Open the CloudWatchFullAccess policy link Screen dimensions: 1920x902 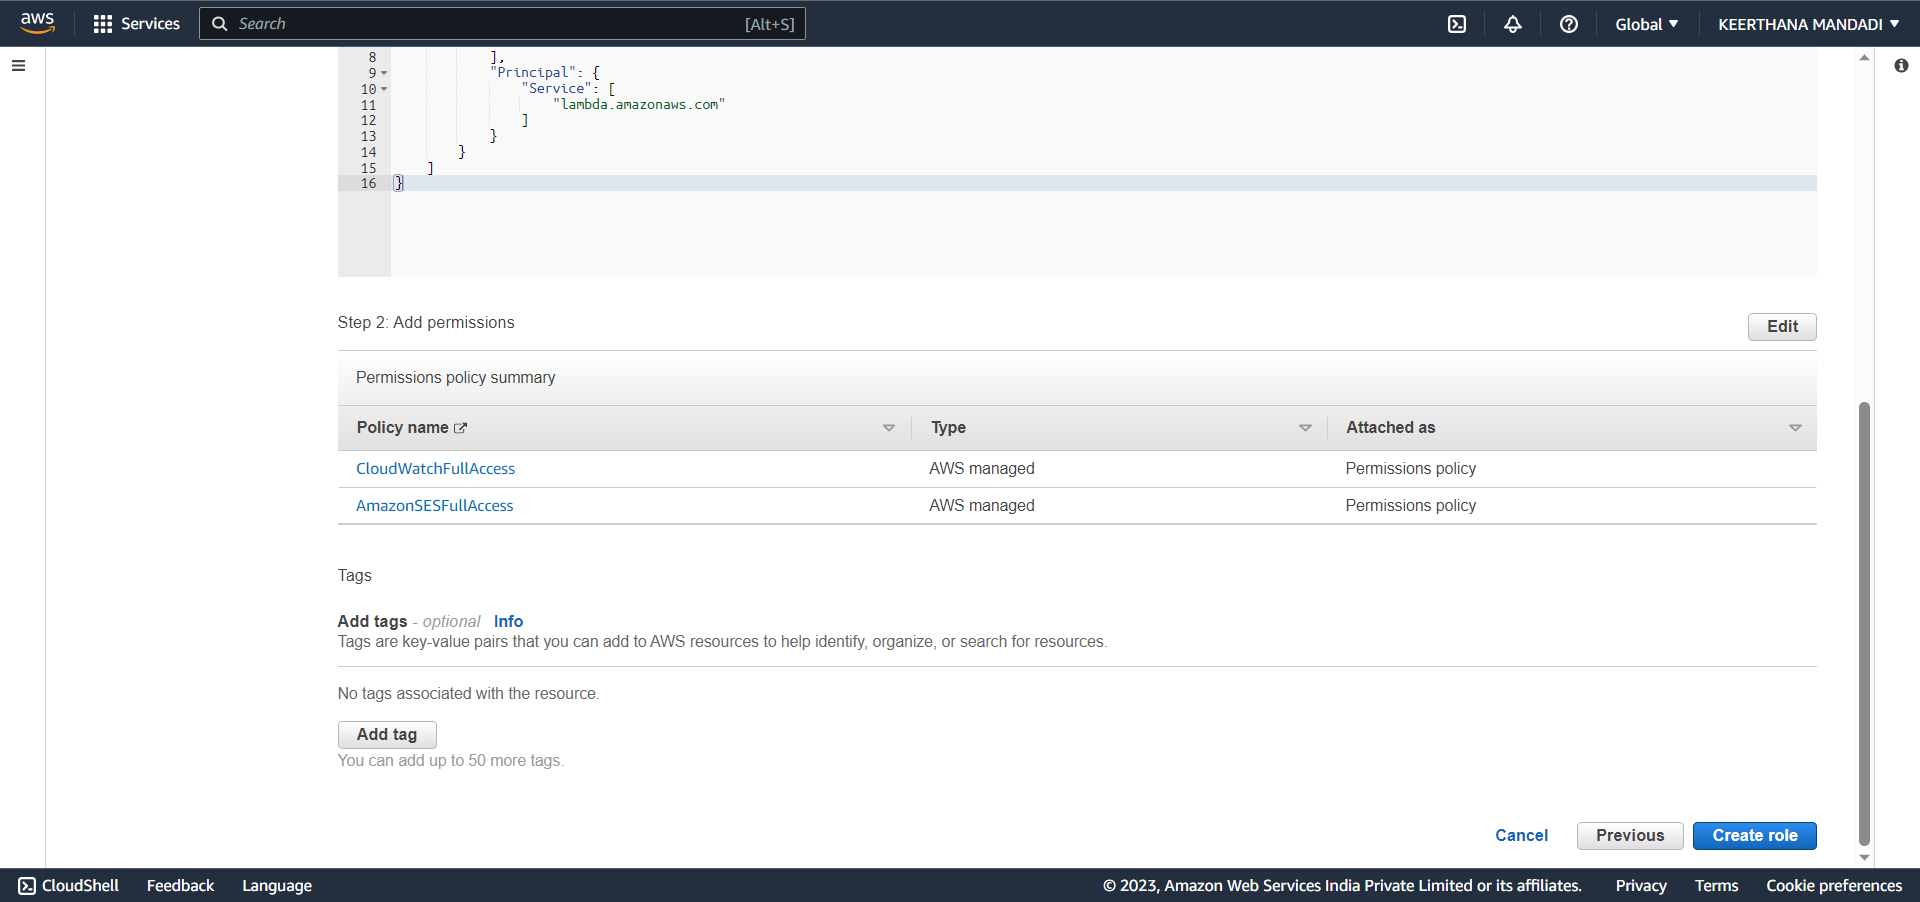[435, 468]
